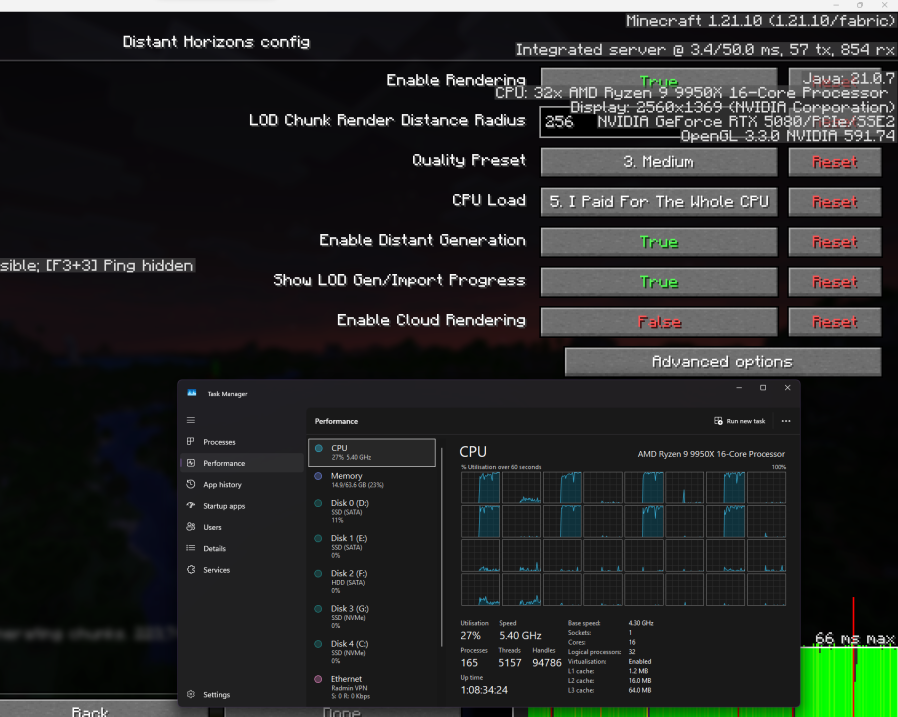Reset Enable Cloud Rendering setting

pyautogui.click(x=834, y=322)
